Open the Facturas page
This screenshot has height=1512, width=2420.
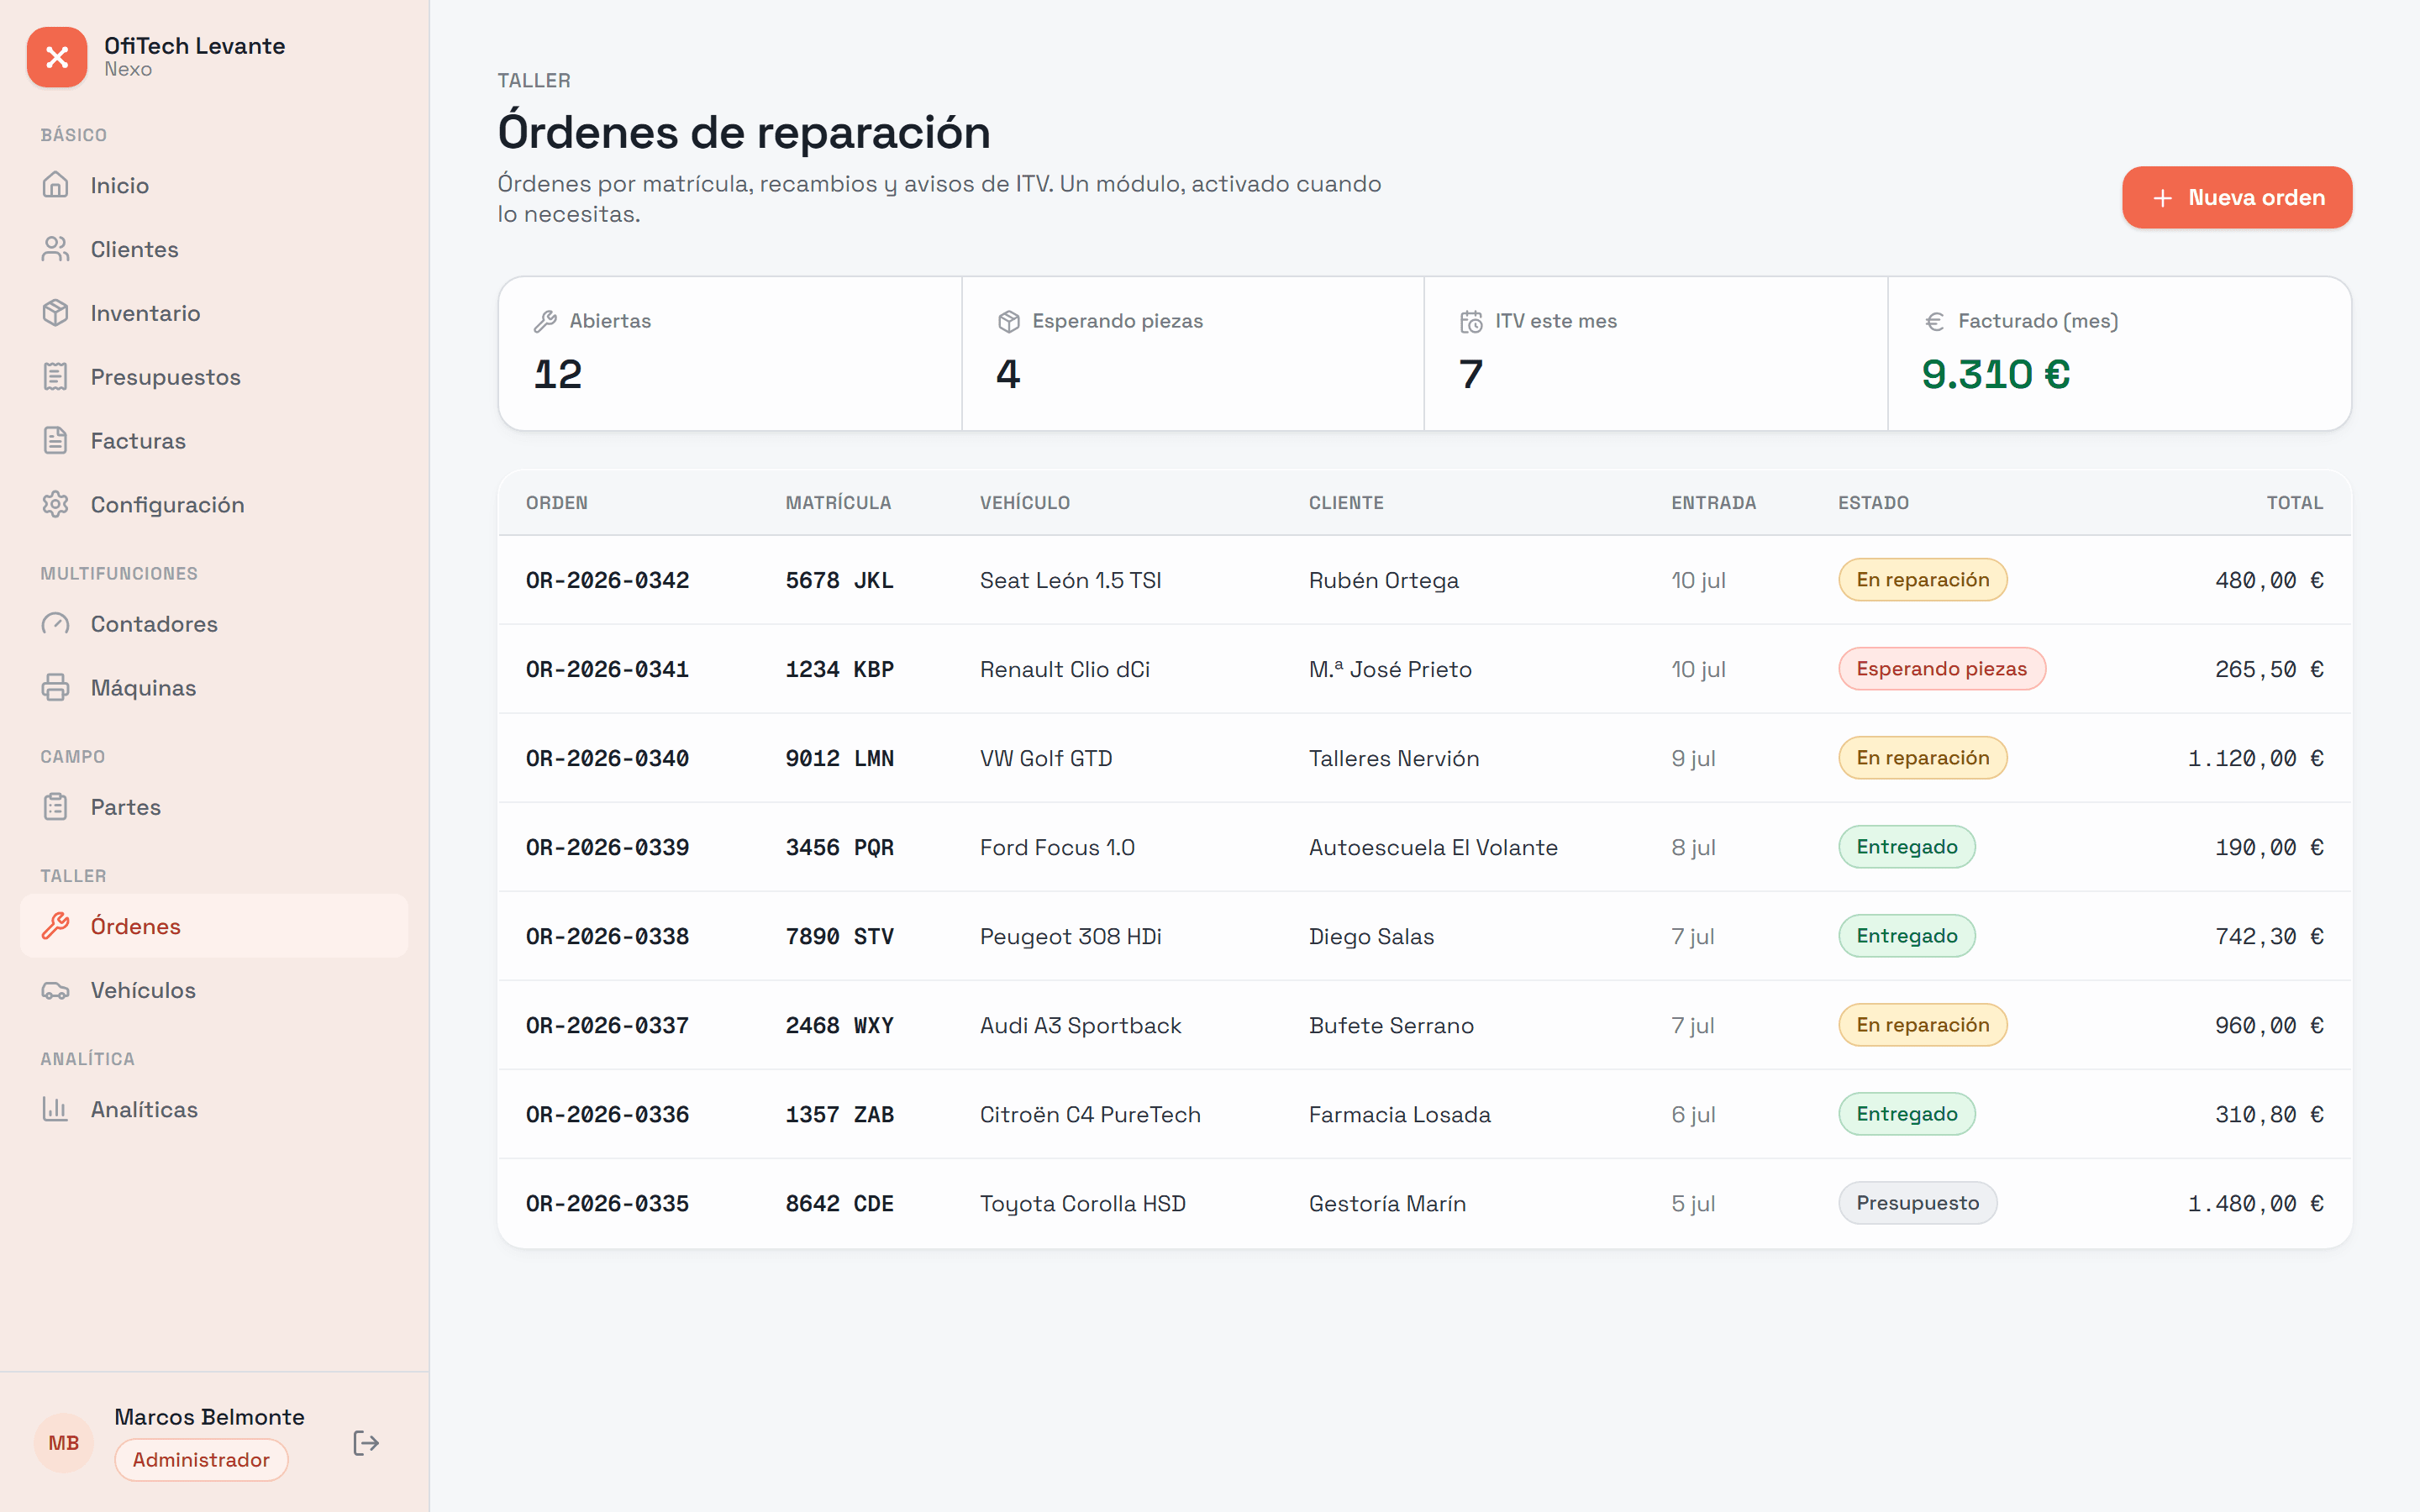point(214,441)
